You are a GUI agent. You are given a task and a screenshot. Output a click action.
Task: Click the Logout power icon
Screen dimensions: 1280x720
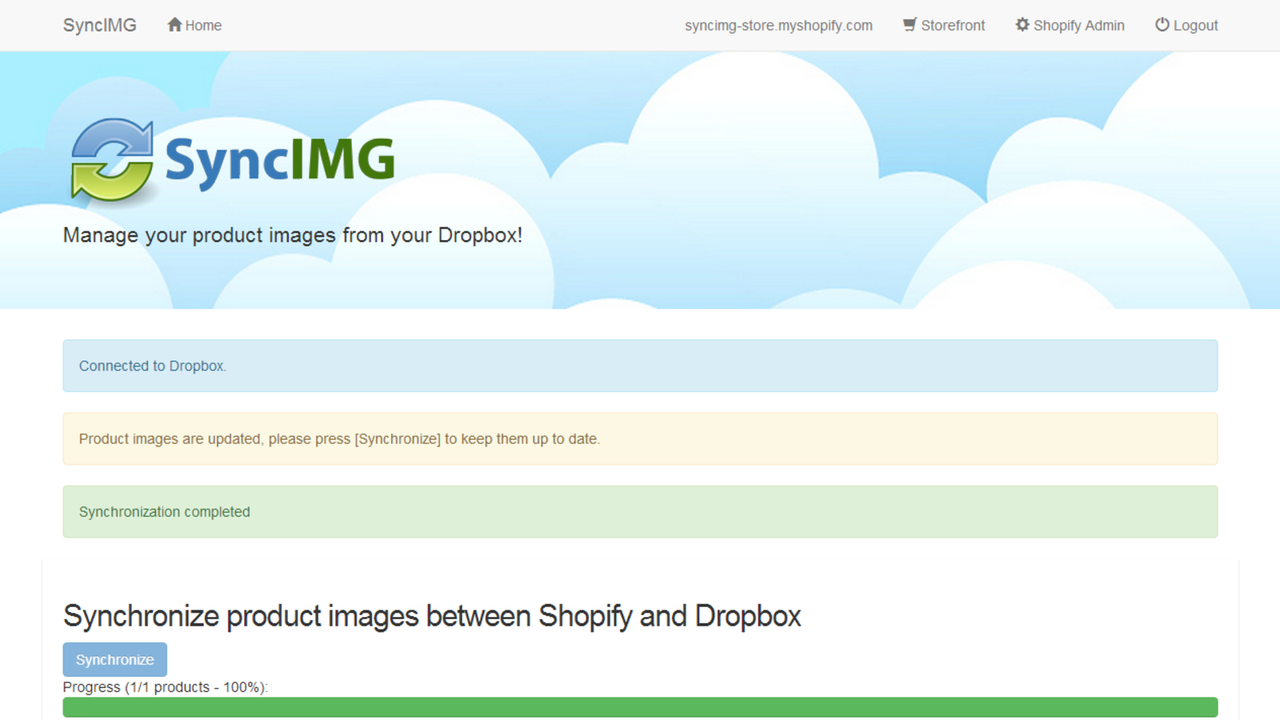(x=1162, y=25)
